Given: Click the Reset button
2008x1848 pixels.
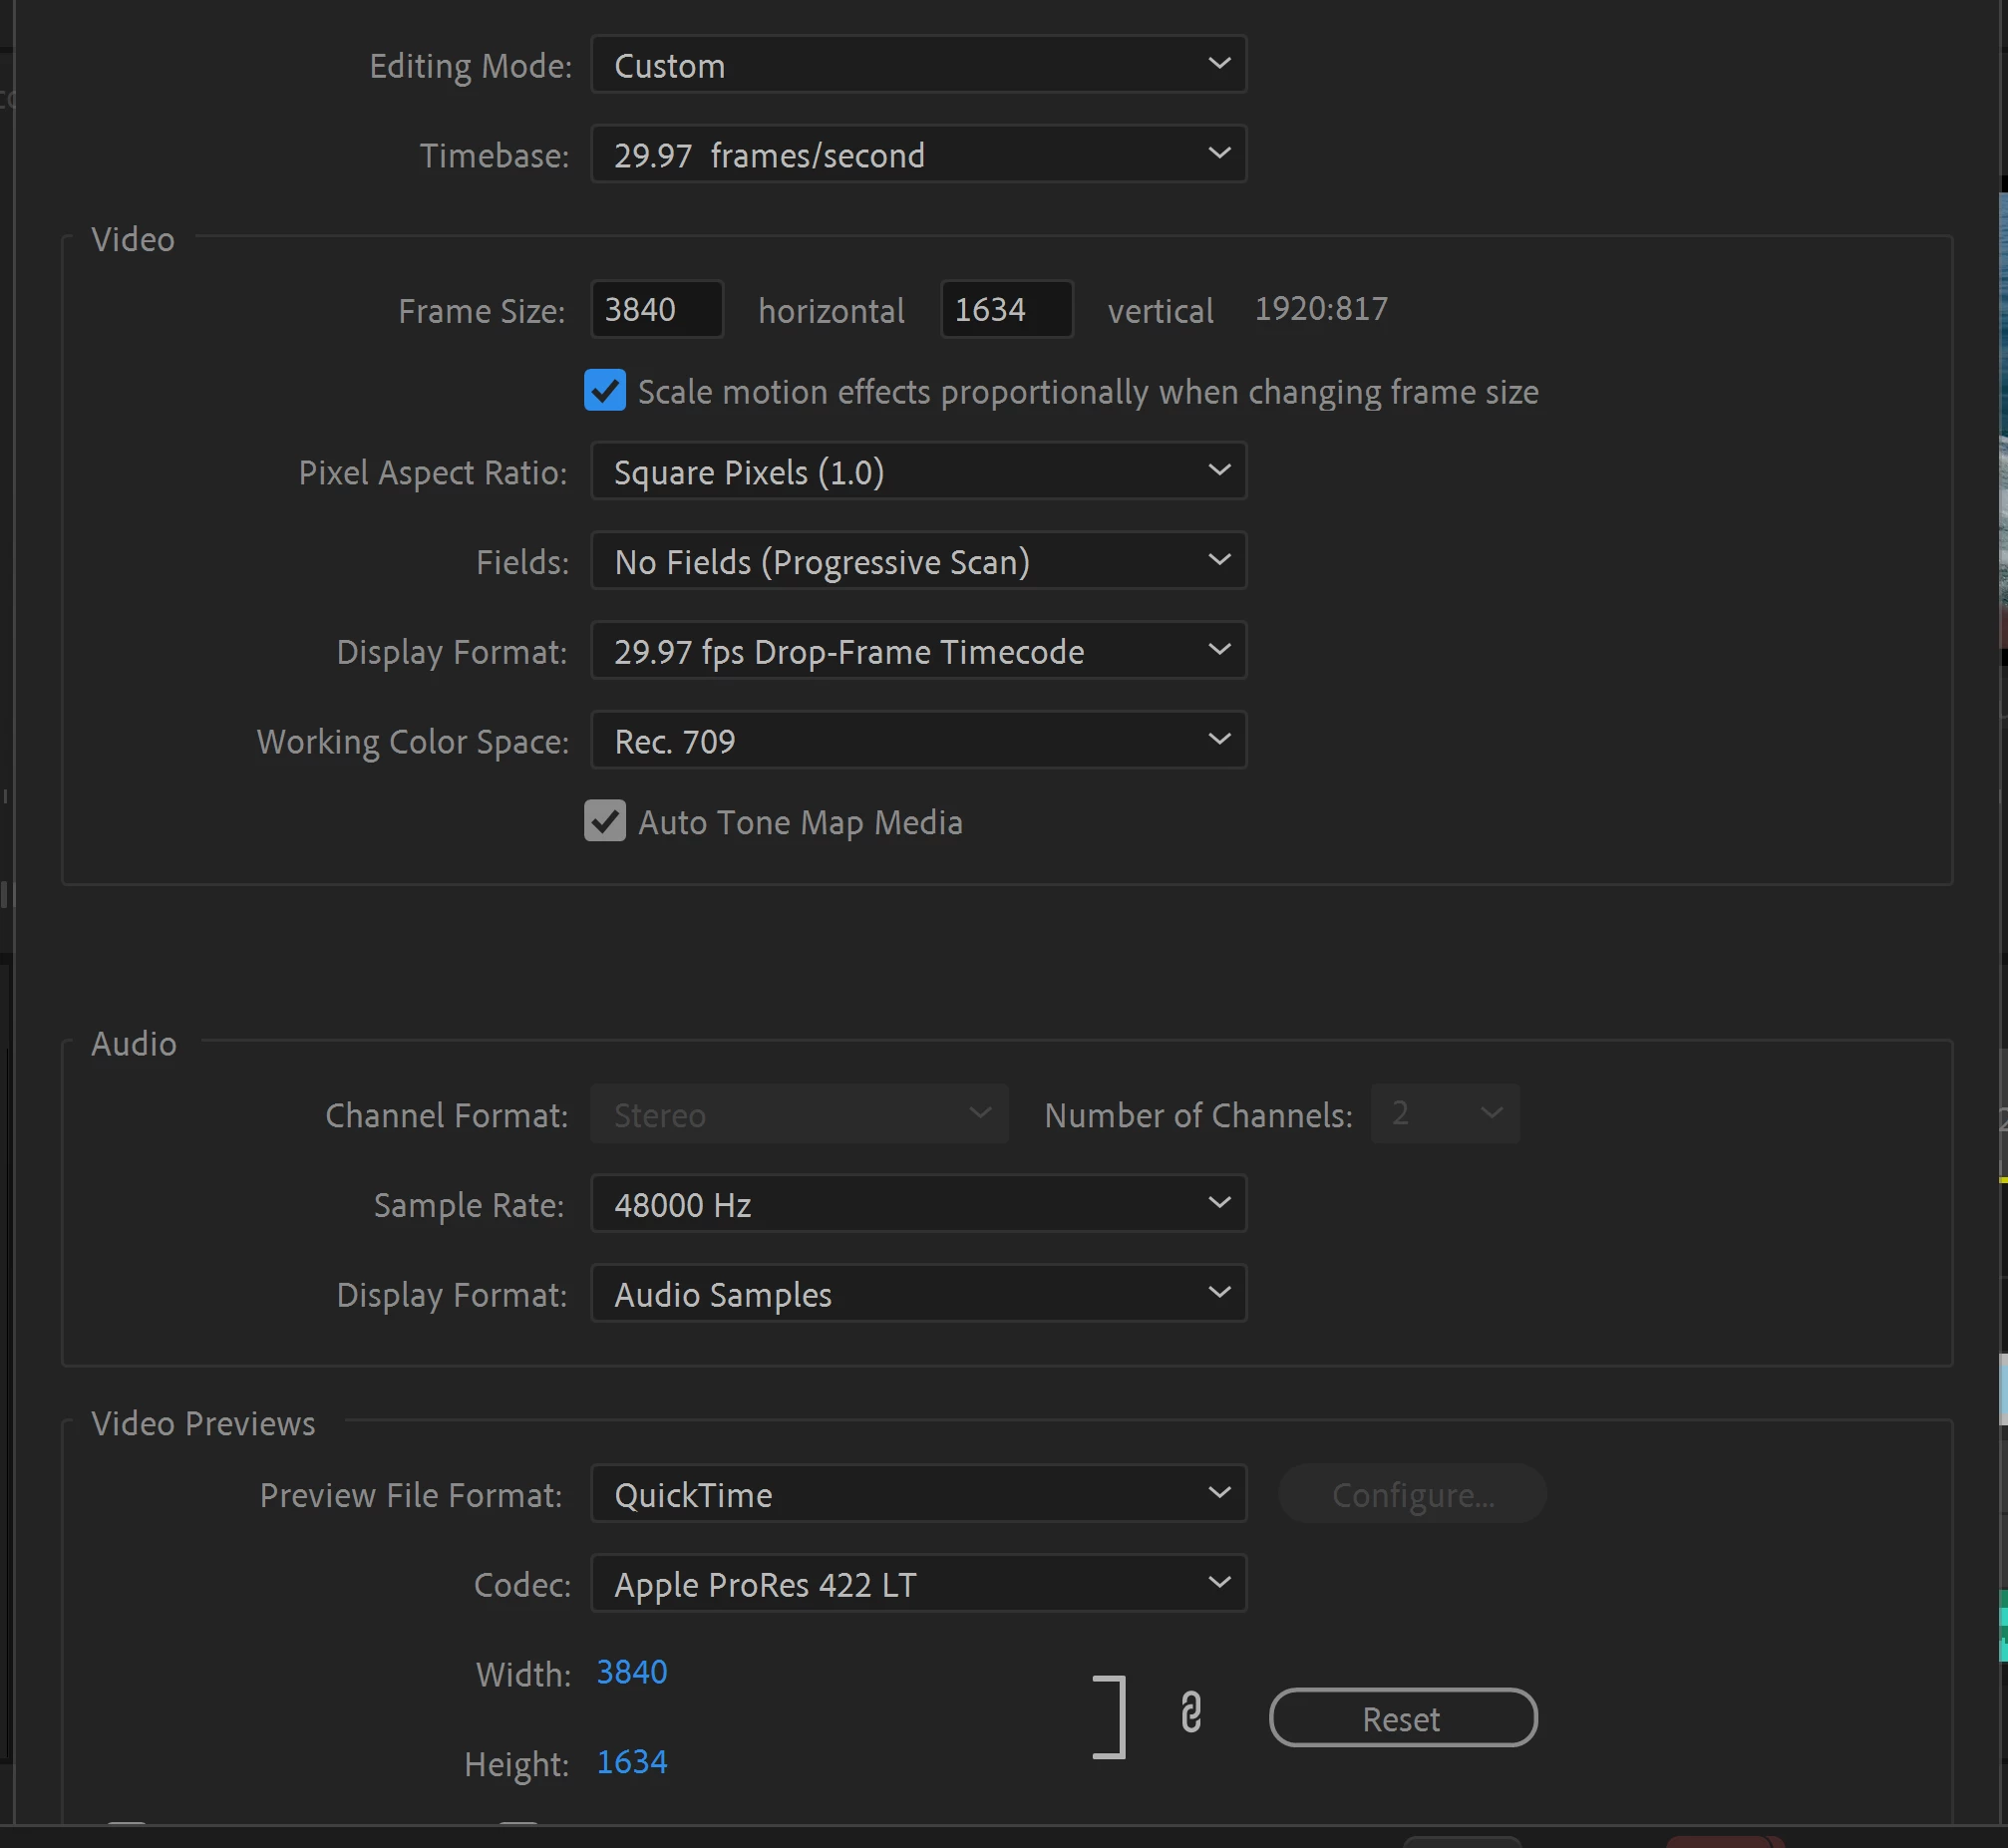Looking at the screenshot, I should point(1403,1718).
